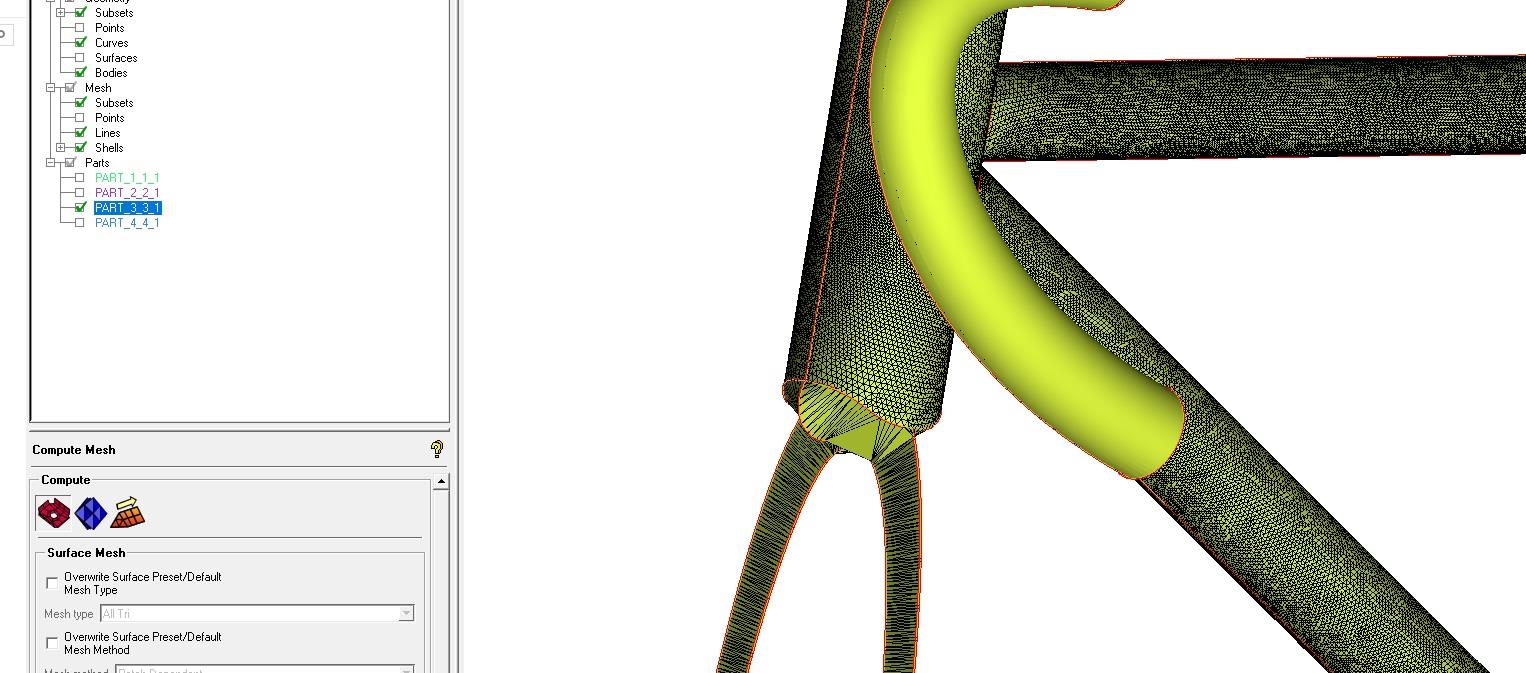Image resolution: width=1526 pixels, height=673 pixels.
Task: Show PART_1_1_1 via its checkbox
Action: point(80,177)
